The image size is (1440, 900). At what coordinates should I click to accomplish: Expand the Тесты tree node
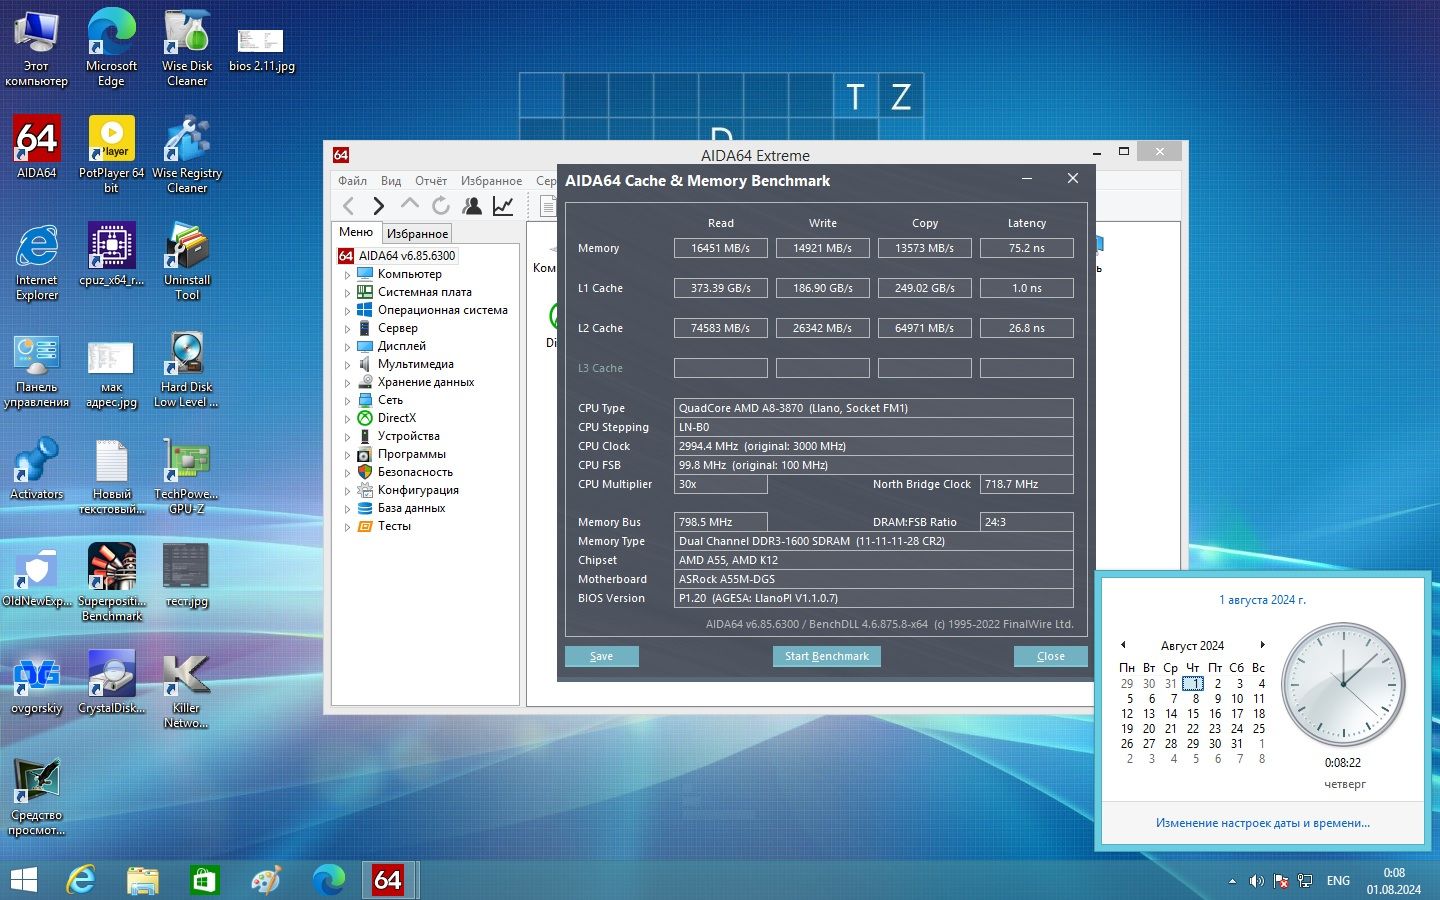click(348, 526)
